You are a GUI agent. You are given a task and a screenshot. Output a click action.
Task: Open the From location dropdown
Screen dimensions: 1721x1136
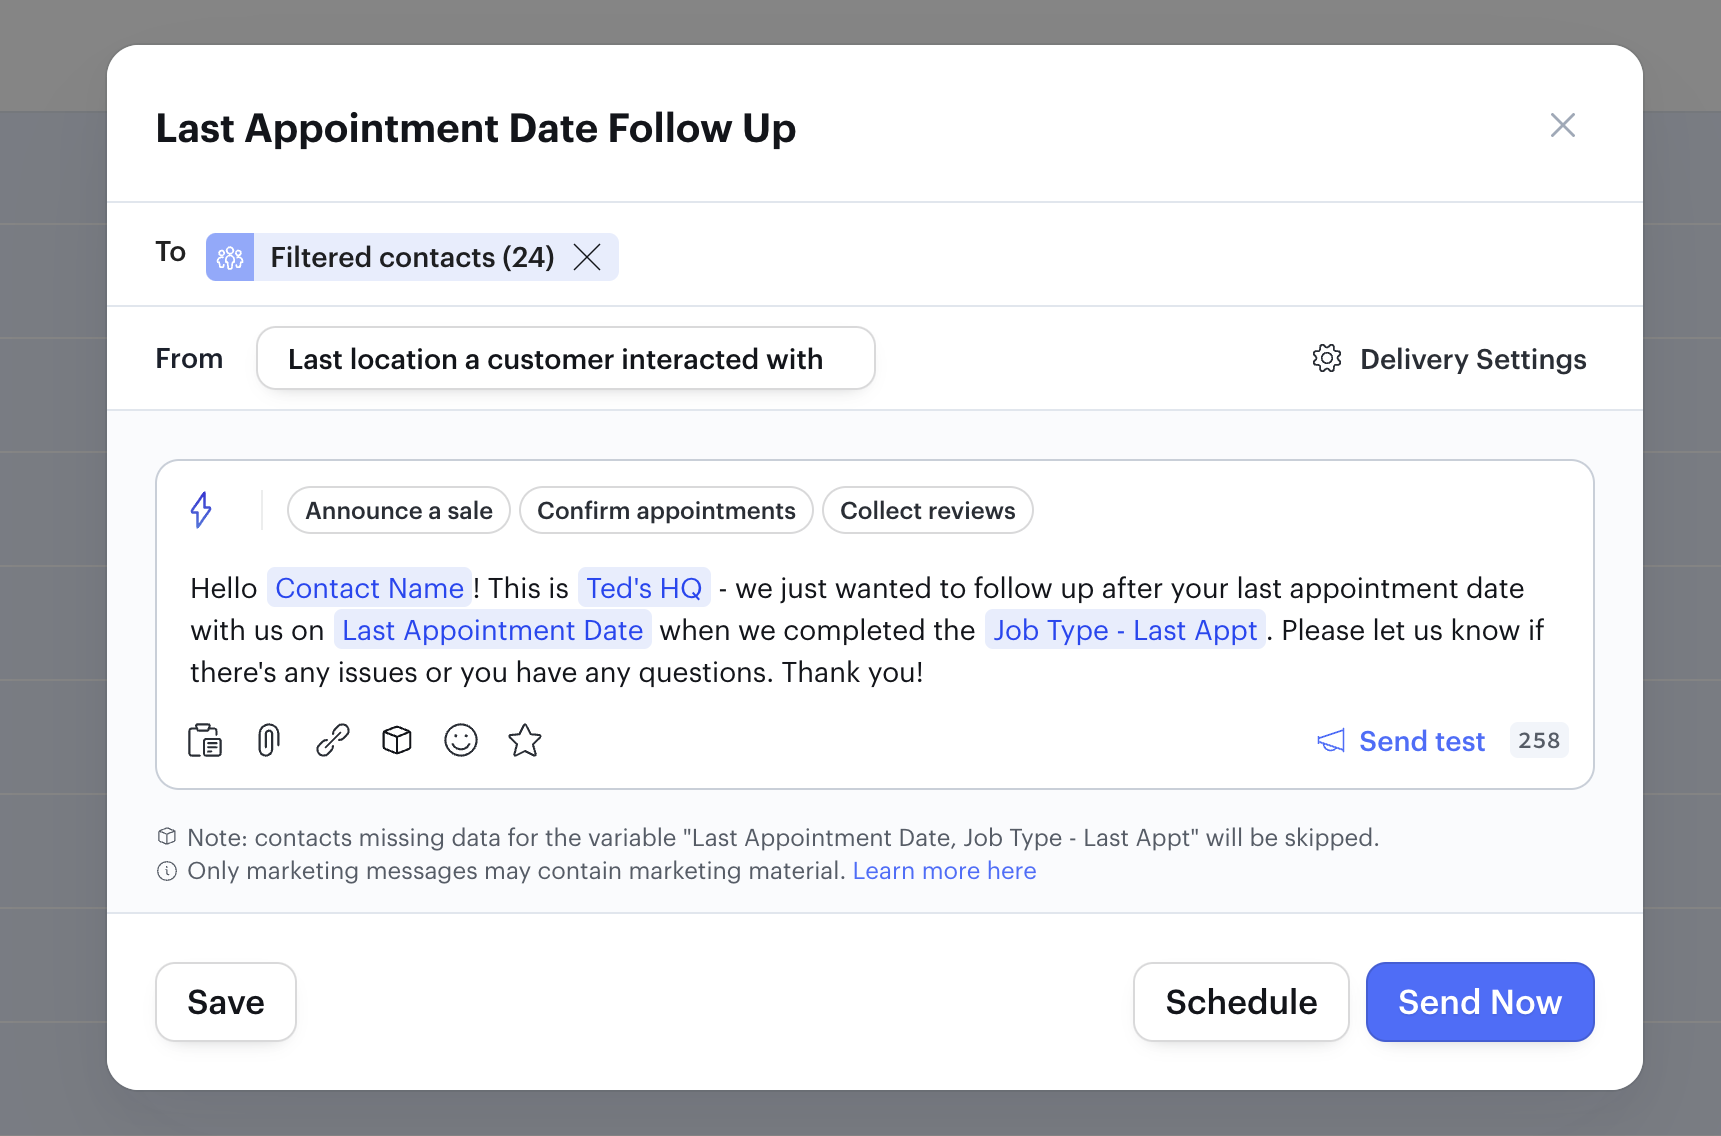[565, 359]
